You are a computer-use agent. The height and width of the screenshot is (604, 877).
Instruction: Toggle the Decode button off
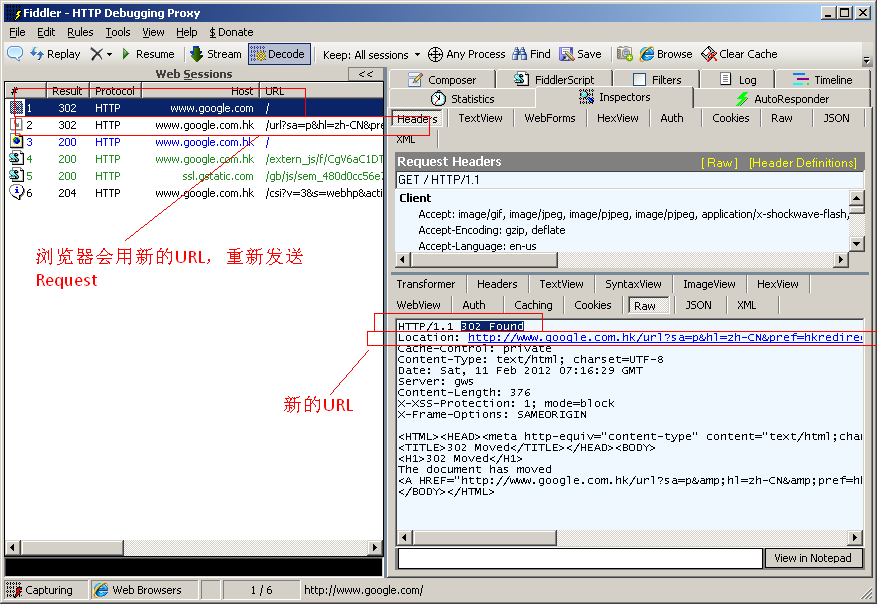click(x=278, y=54)
